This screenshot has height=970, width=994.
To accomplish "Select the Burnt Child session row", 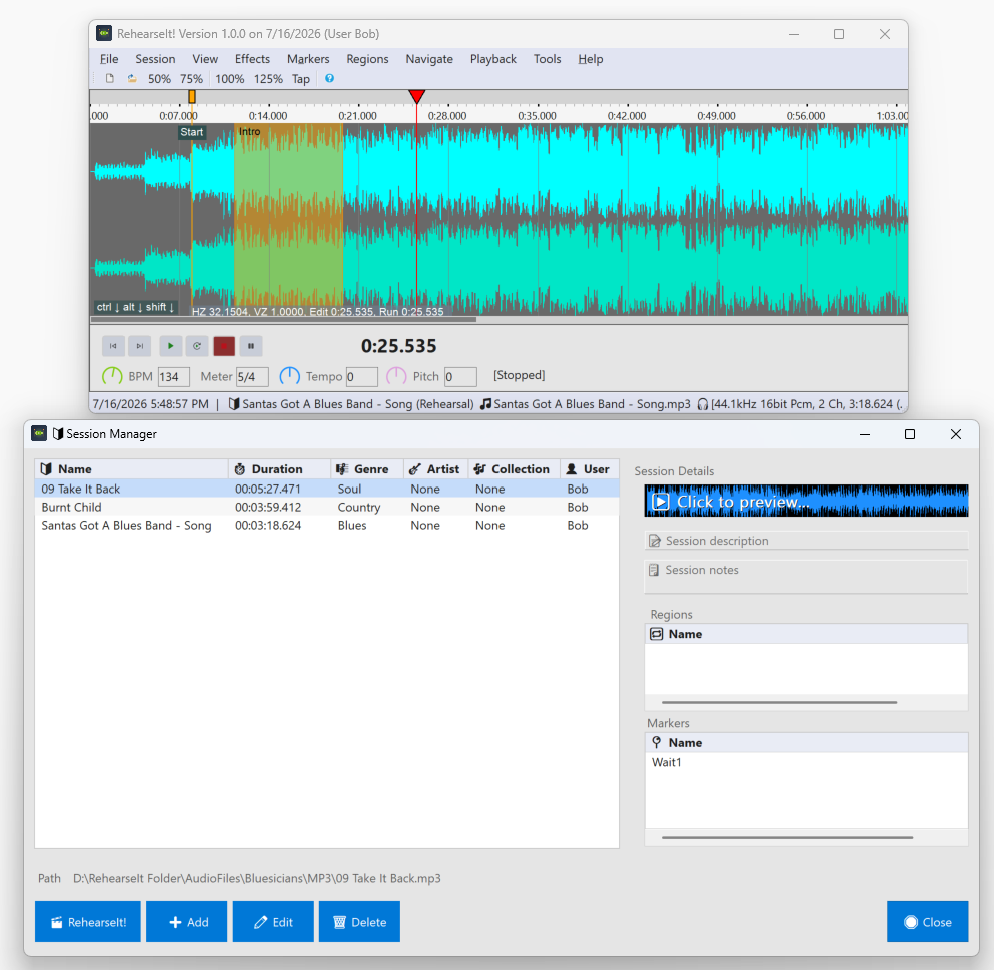I will (326, 507).
